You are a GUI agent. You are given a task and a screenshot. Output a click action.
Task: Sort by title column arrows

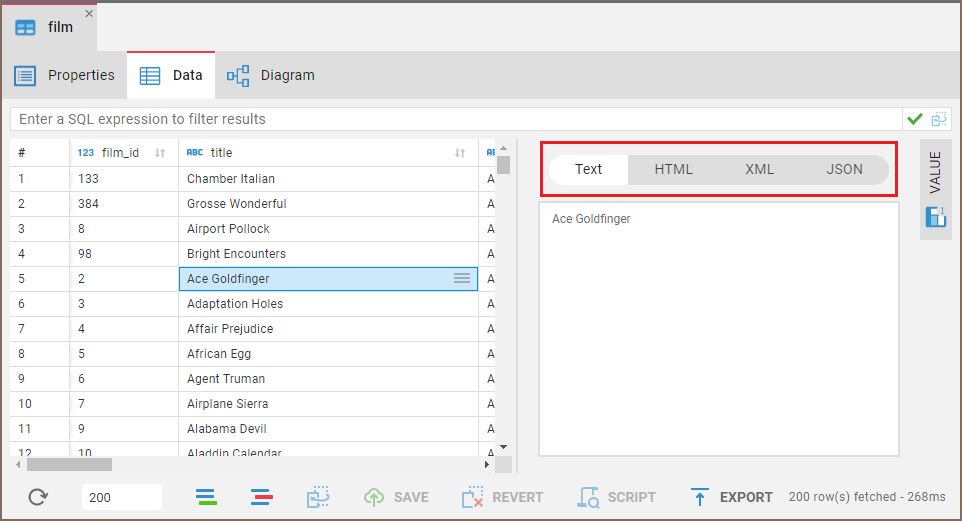coord(460,153)
